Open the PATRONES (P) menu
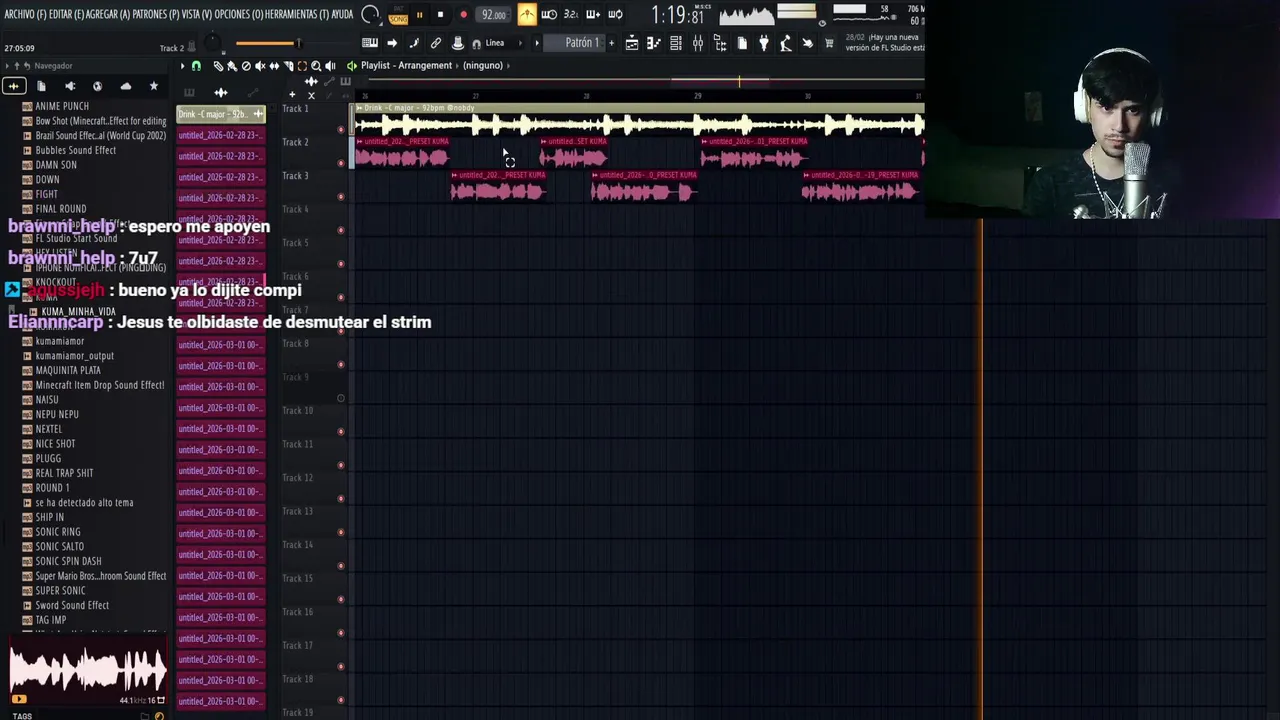This screenshot has height=720, width=1280. [155, 14]
